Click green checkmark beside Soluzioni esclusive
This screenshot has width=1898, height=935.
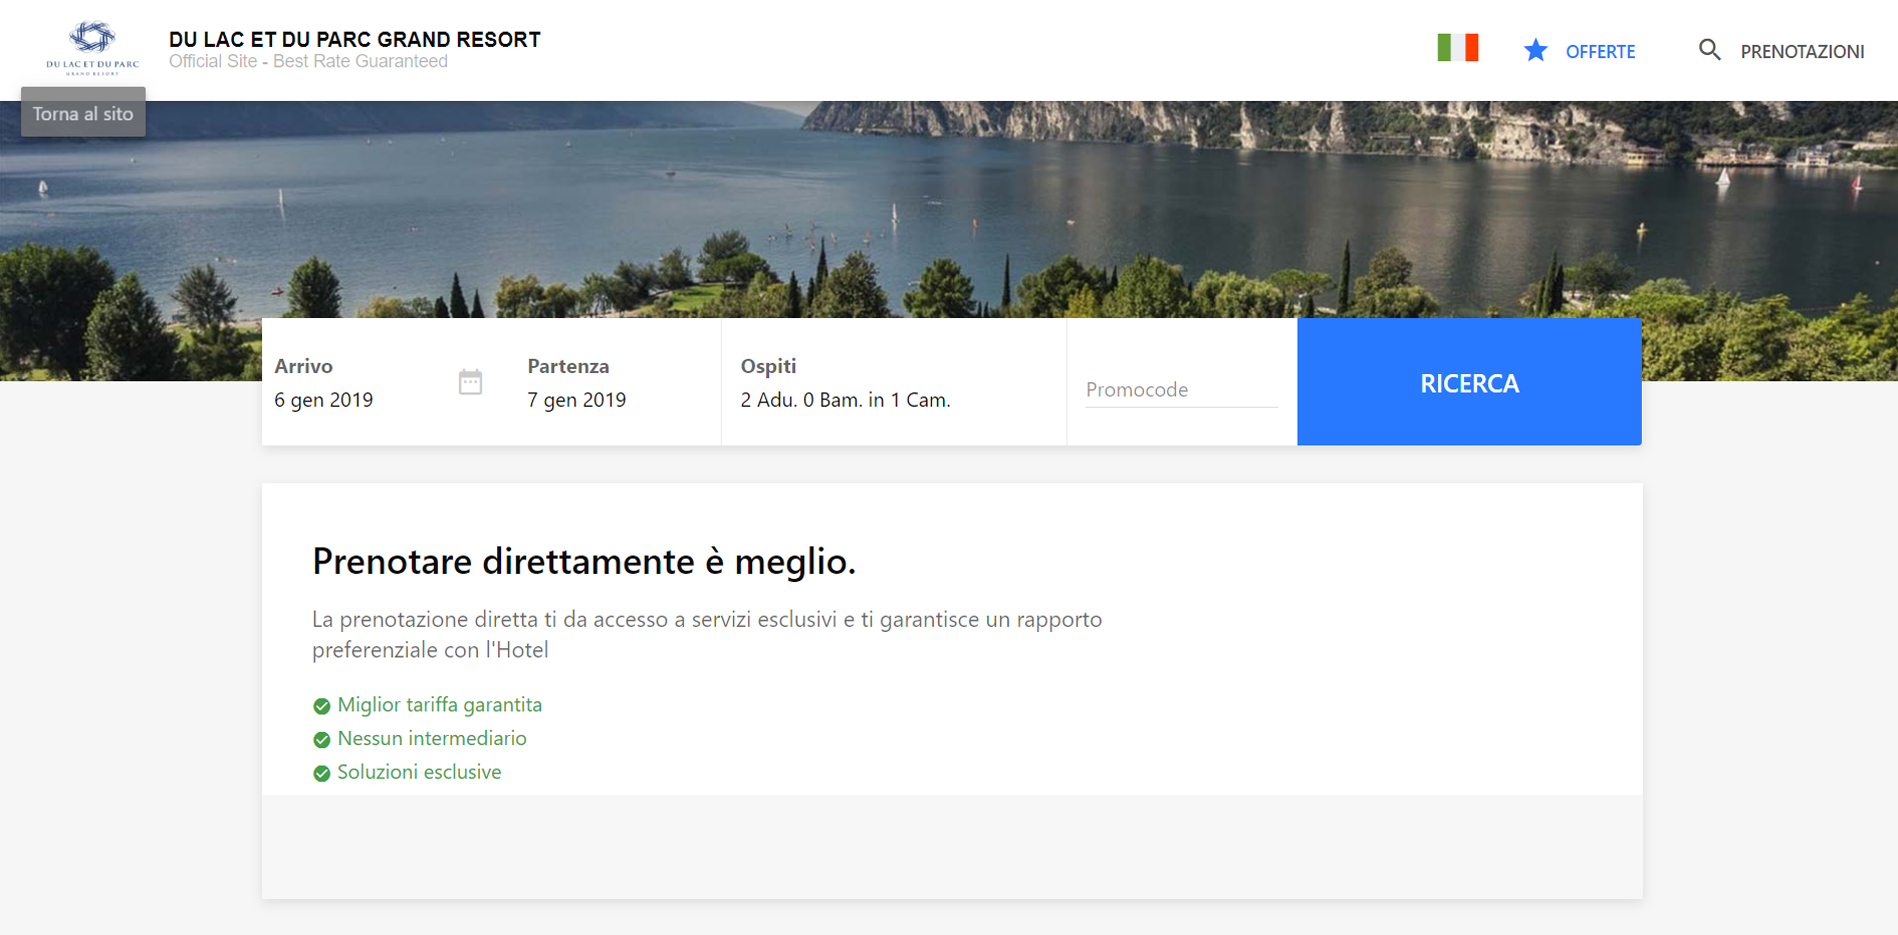pos(321,773)
